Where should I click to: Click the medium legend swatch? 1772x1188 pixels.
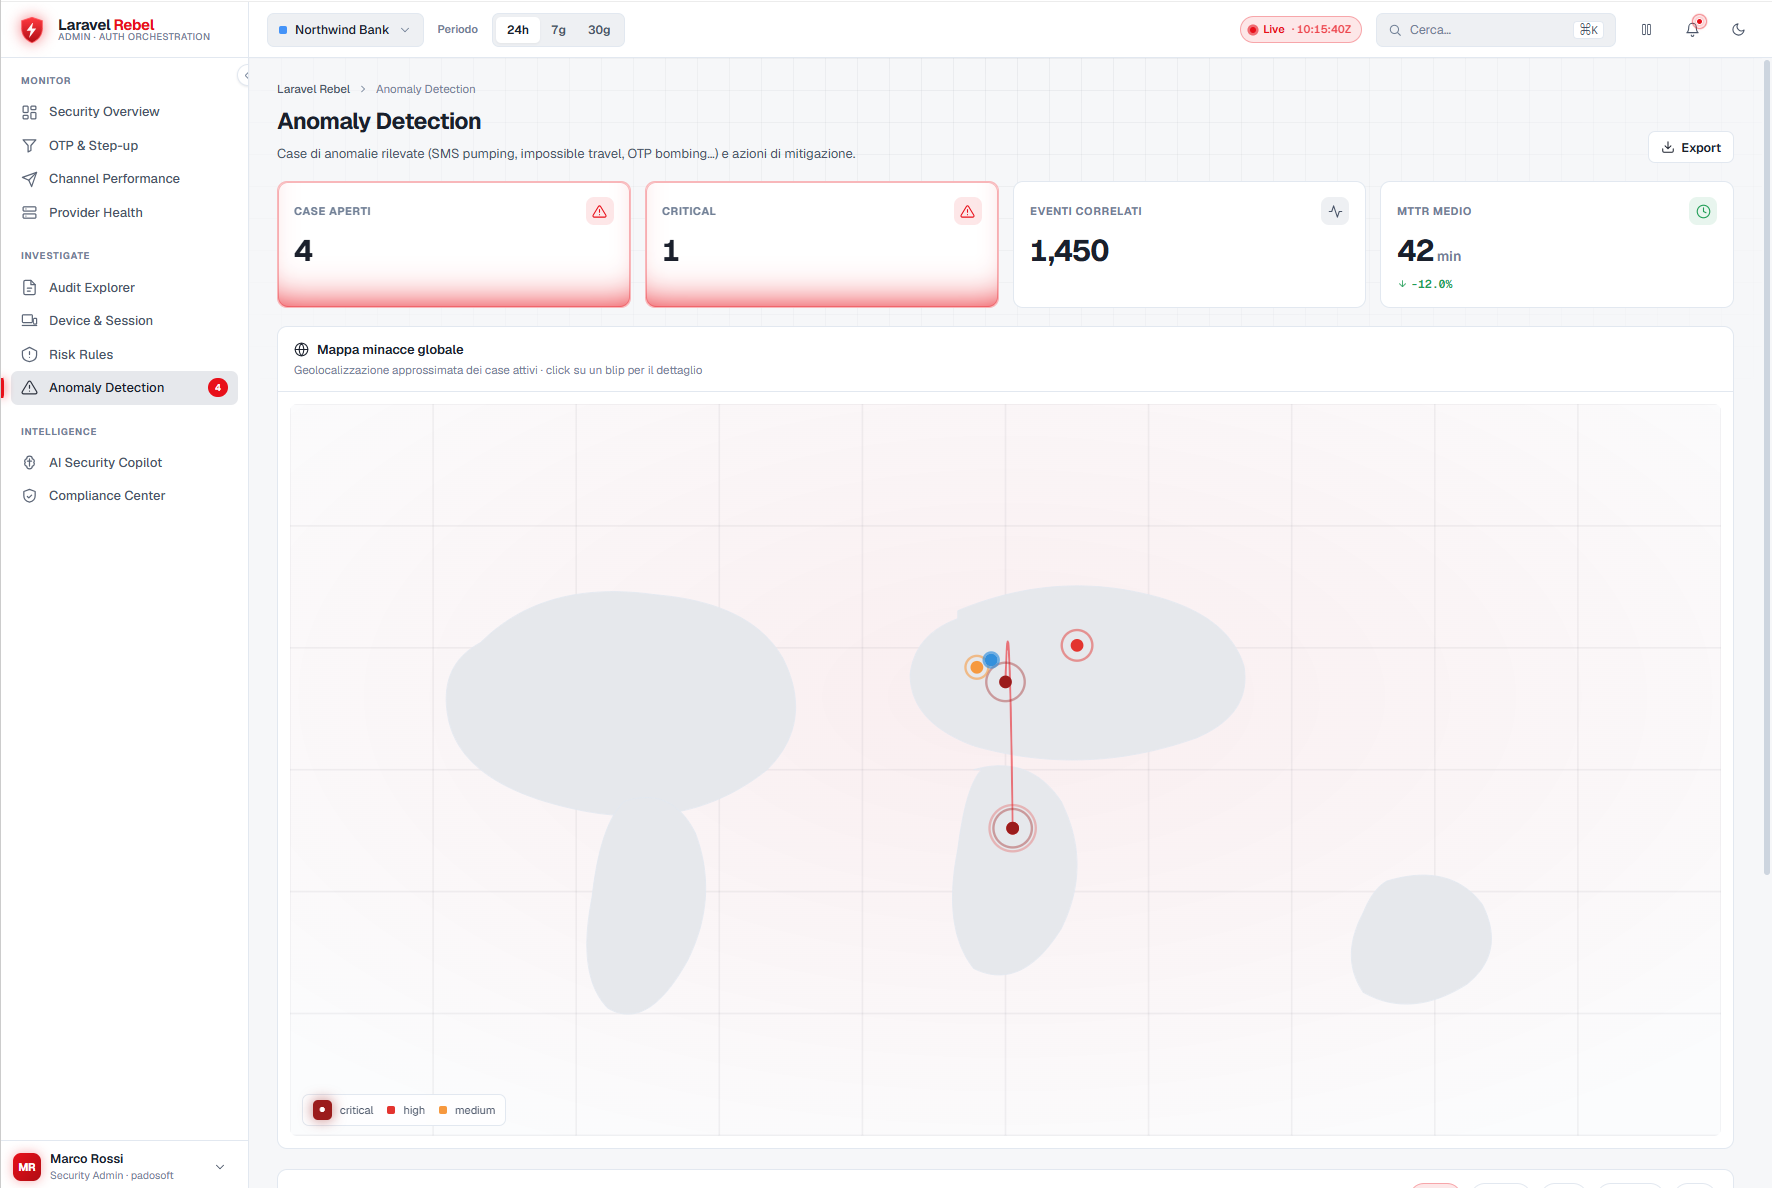(443, 1110)
